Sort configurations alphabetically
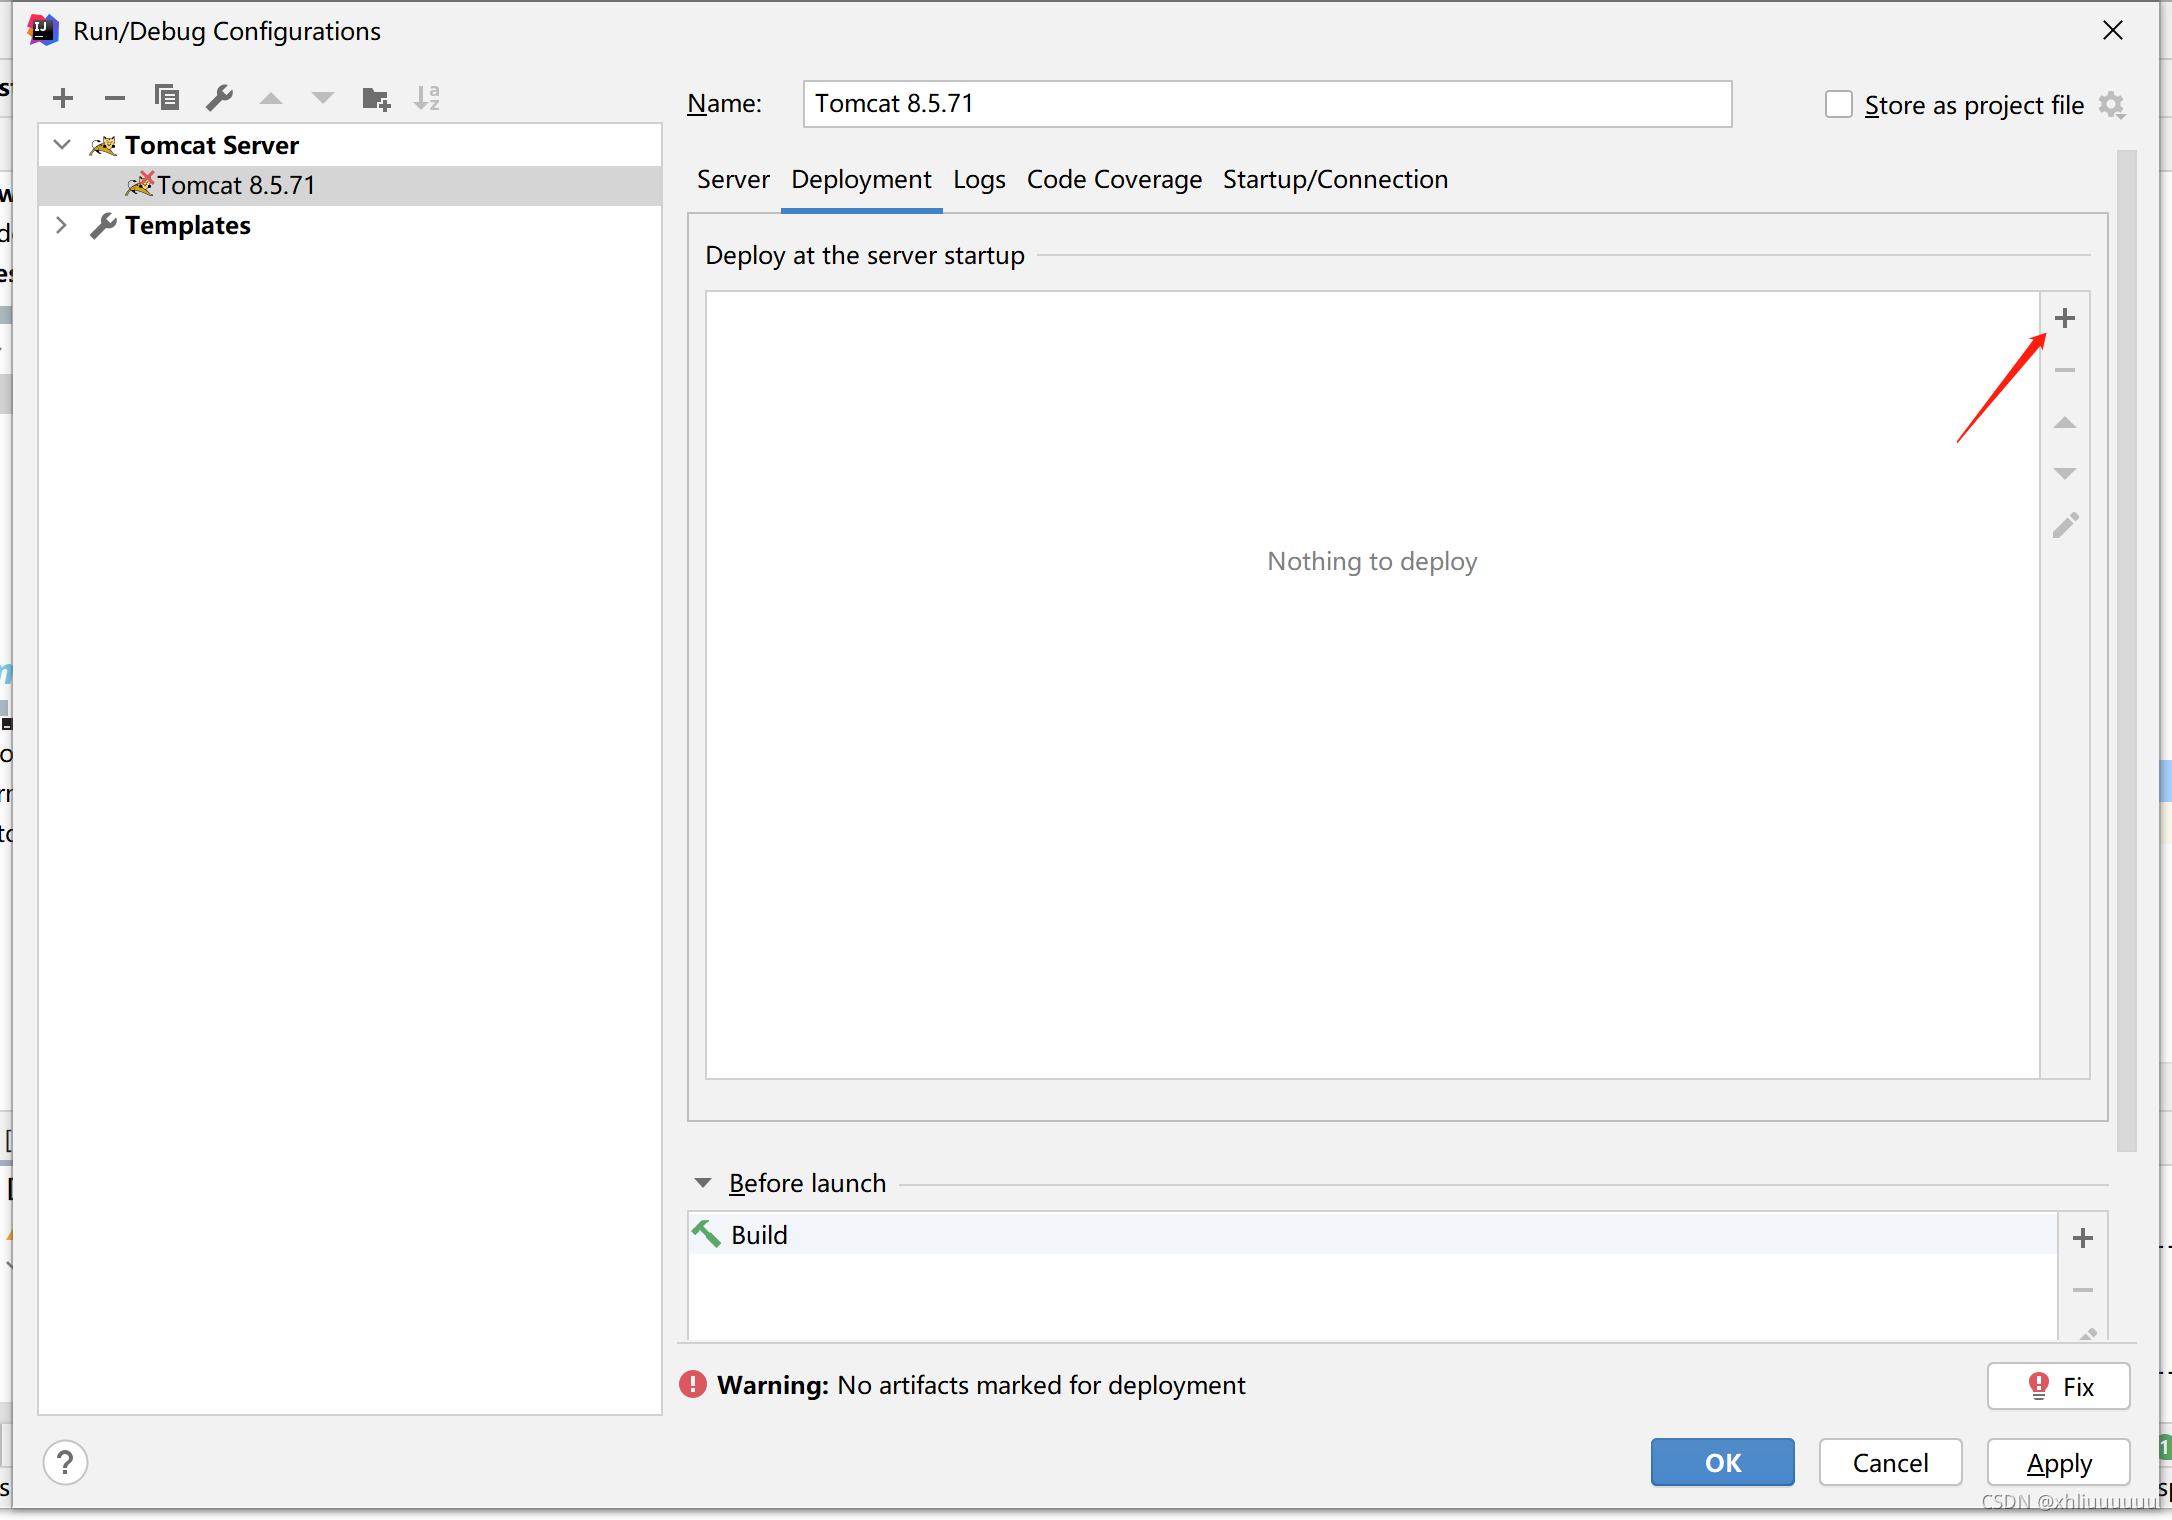 (x=427, y=98)
